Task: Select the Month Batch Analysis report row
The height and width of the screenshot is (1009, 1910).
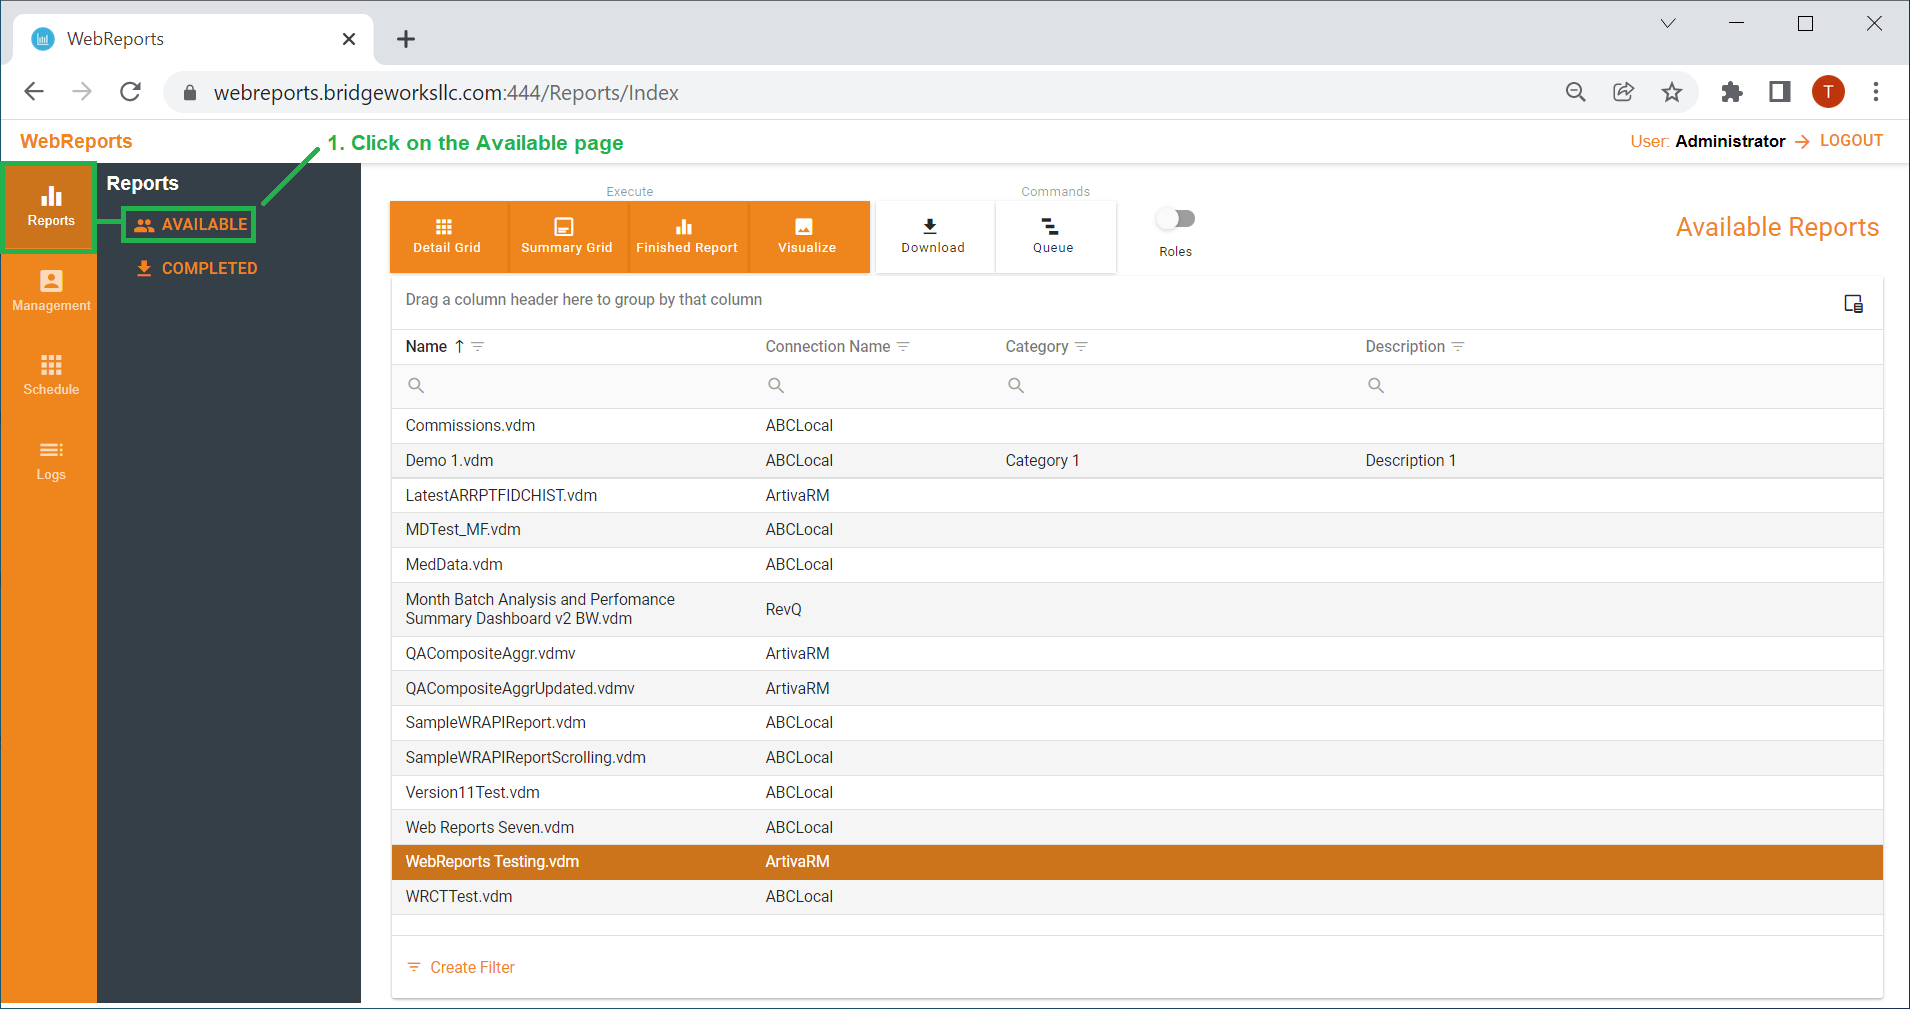Action: click(1137, 609)
